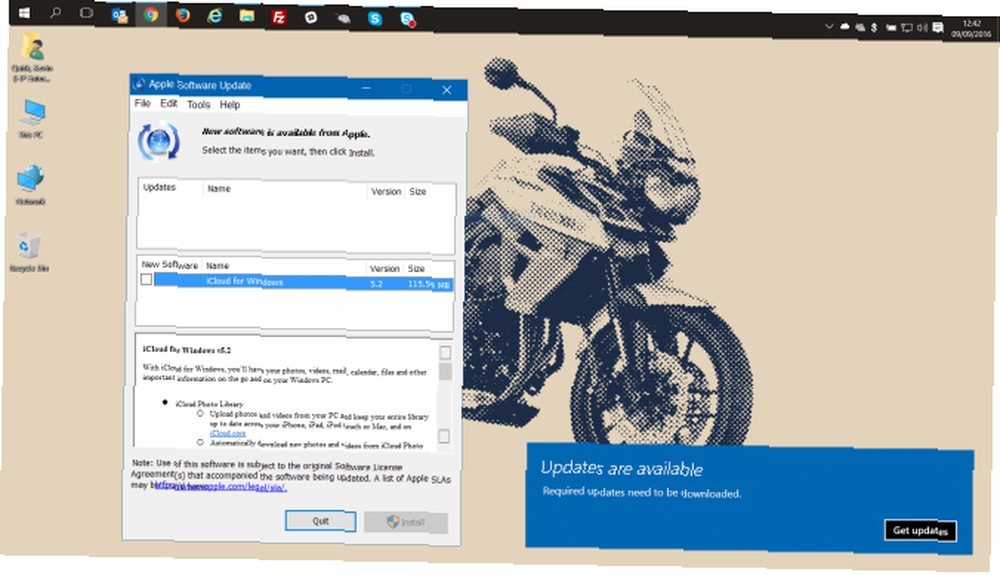
Task: Click Skype S icon in system tray
Action: (x=874, y=27)
